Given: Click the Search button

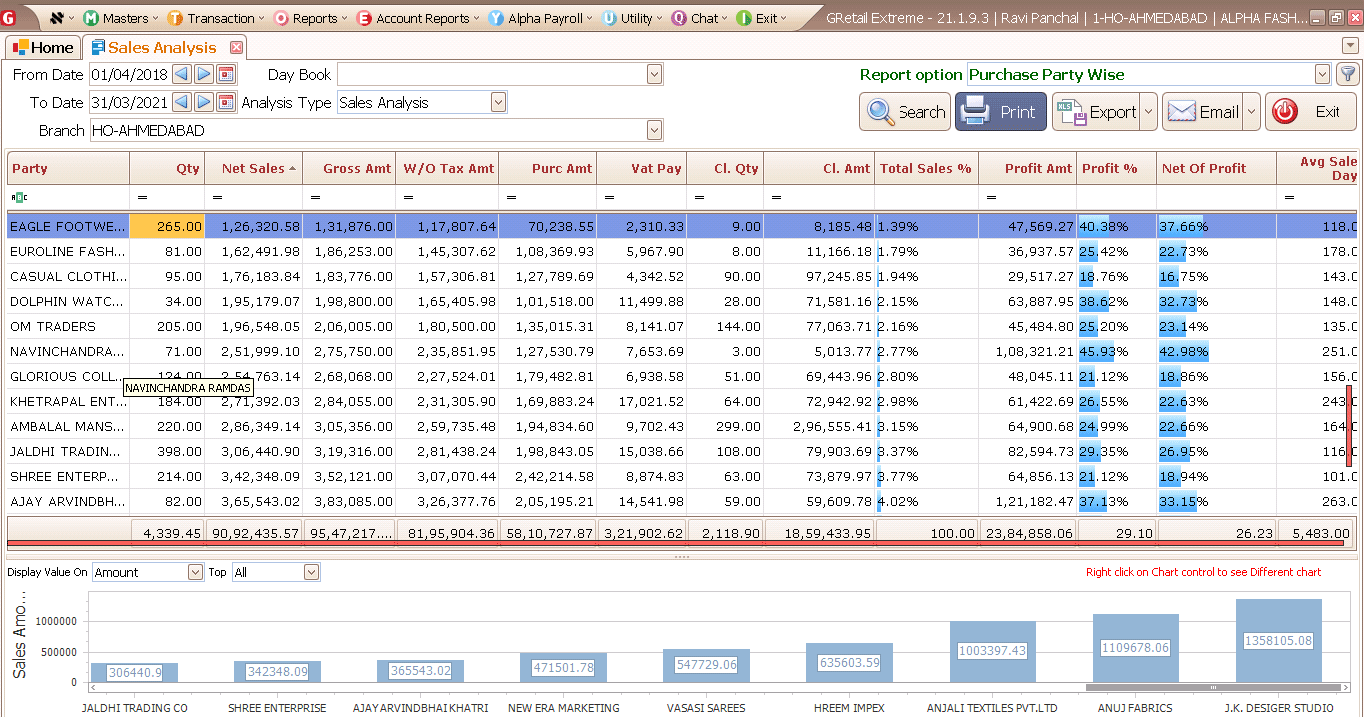Looking at the screenshot, I should [904, 112].
